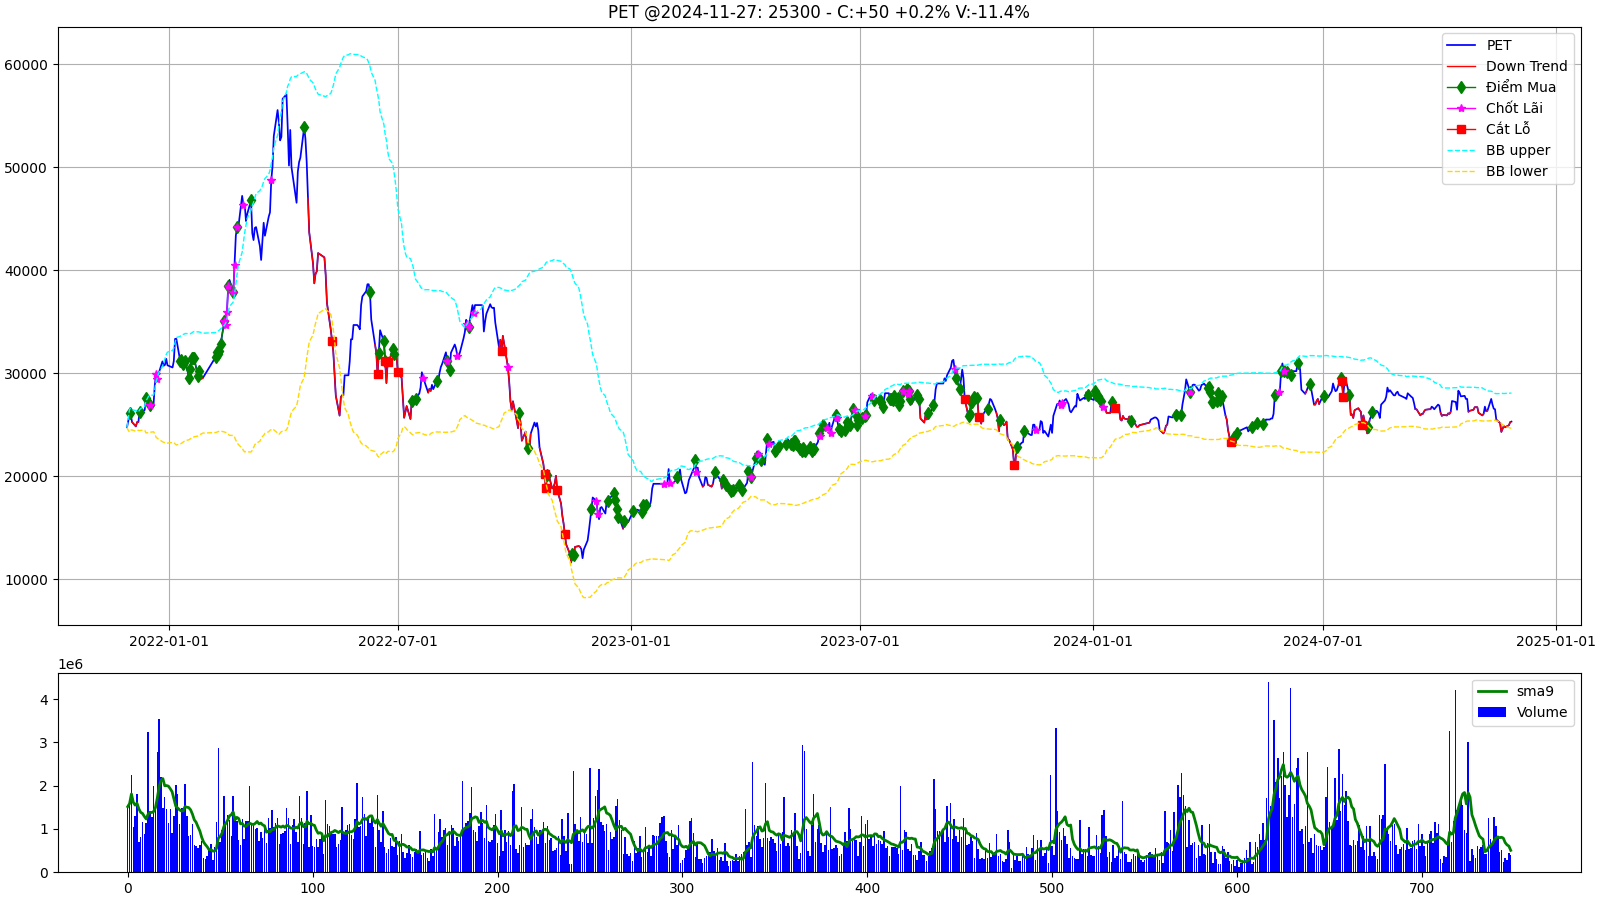
Task: Click the 10000 price axis label
Action: (26, 580)
